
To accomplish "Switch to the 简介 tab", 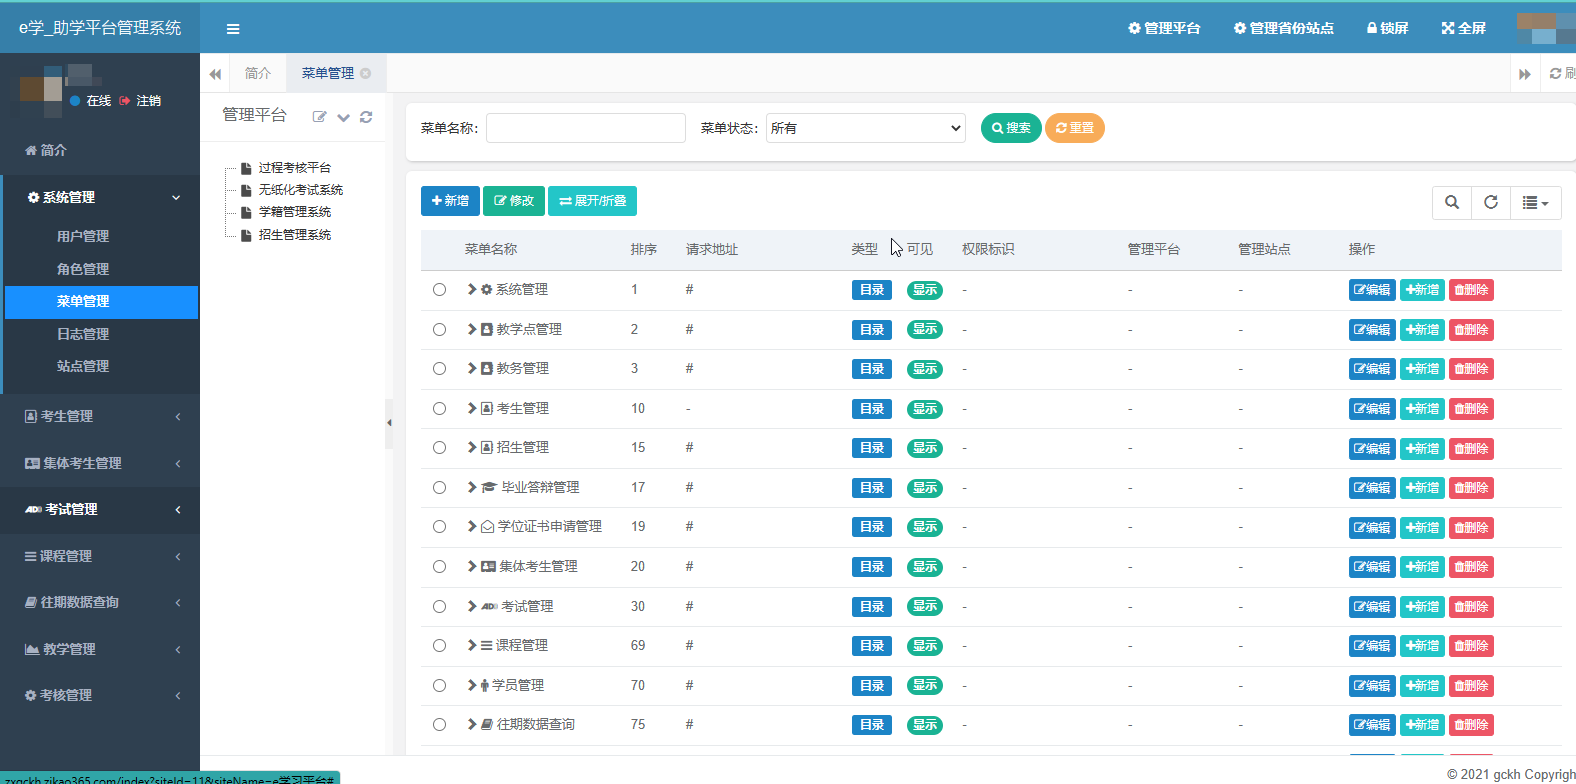I will (258, 73).
